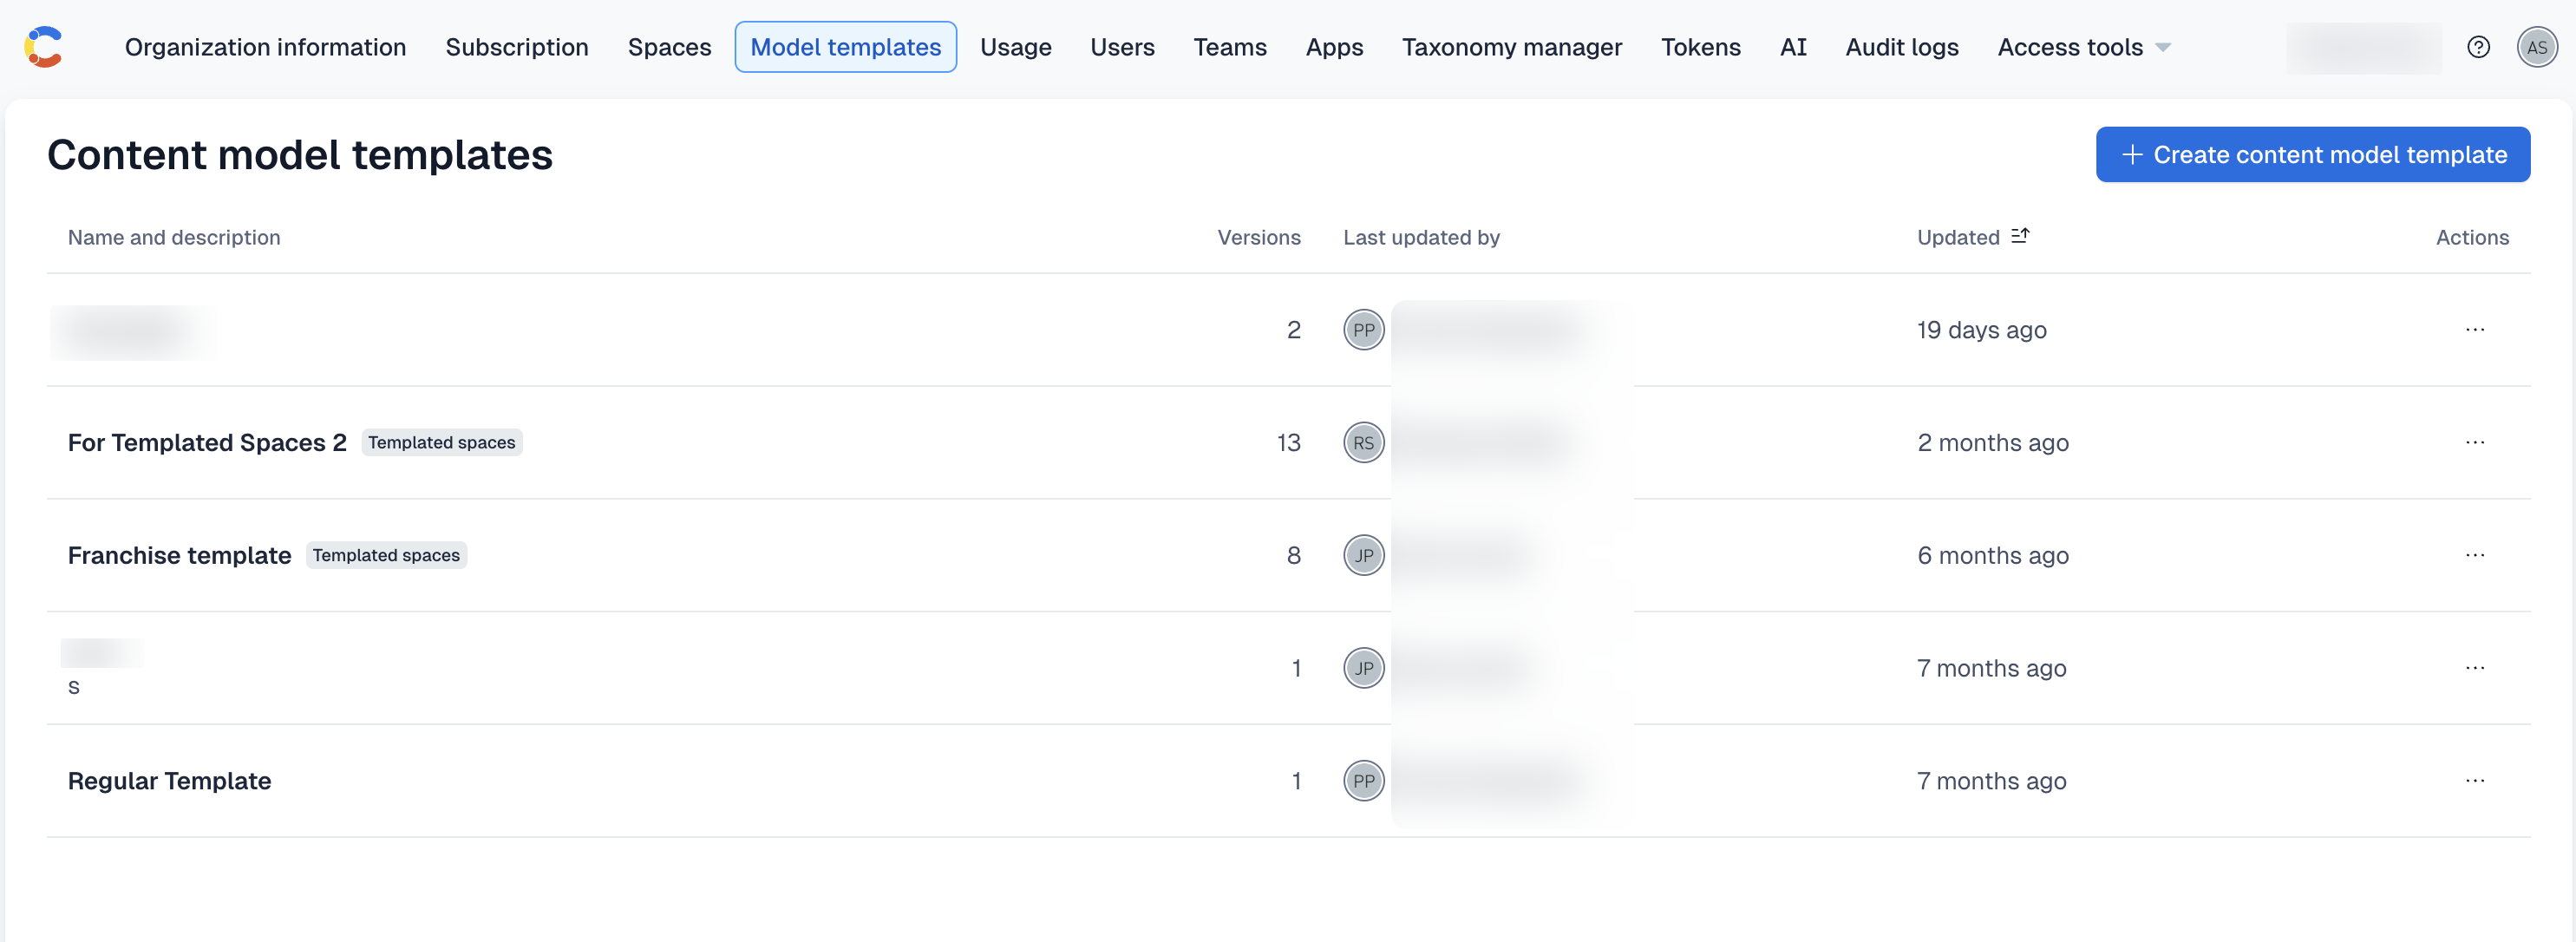The width and height of the screenshot is (2576, 942).
Task: Open the Regular Template entry
Action: [170, 781]
